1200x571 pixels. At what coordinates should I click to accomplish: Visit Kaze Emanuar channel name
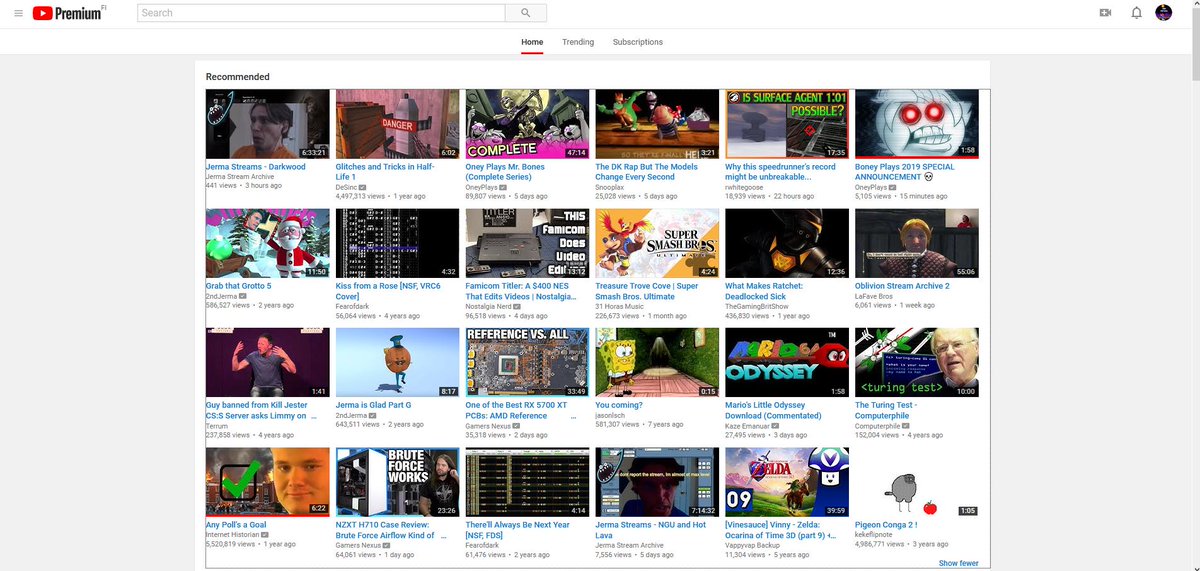click(749, 426)
